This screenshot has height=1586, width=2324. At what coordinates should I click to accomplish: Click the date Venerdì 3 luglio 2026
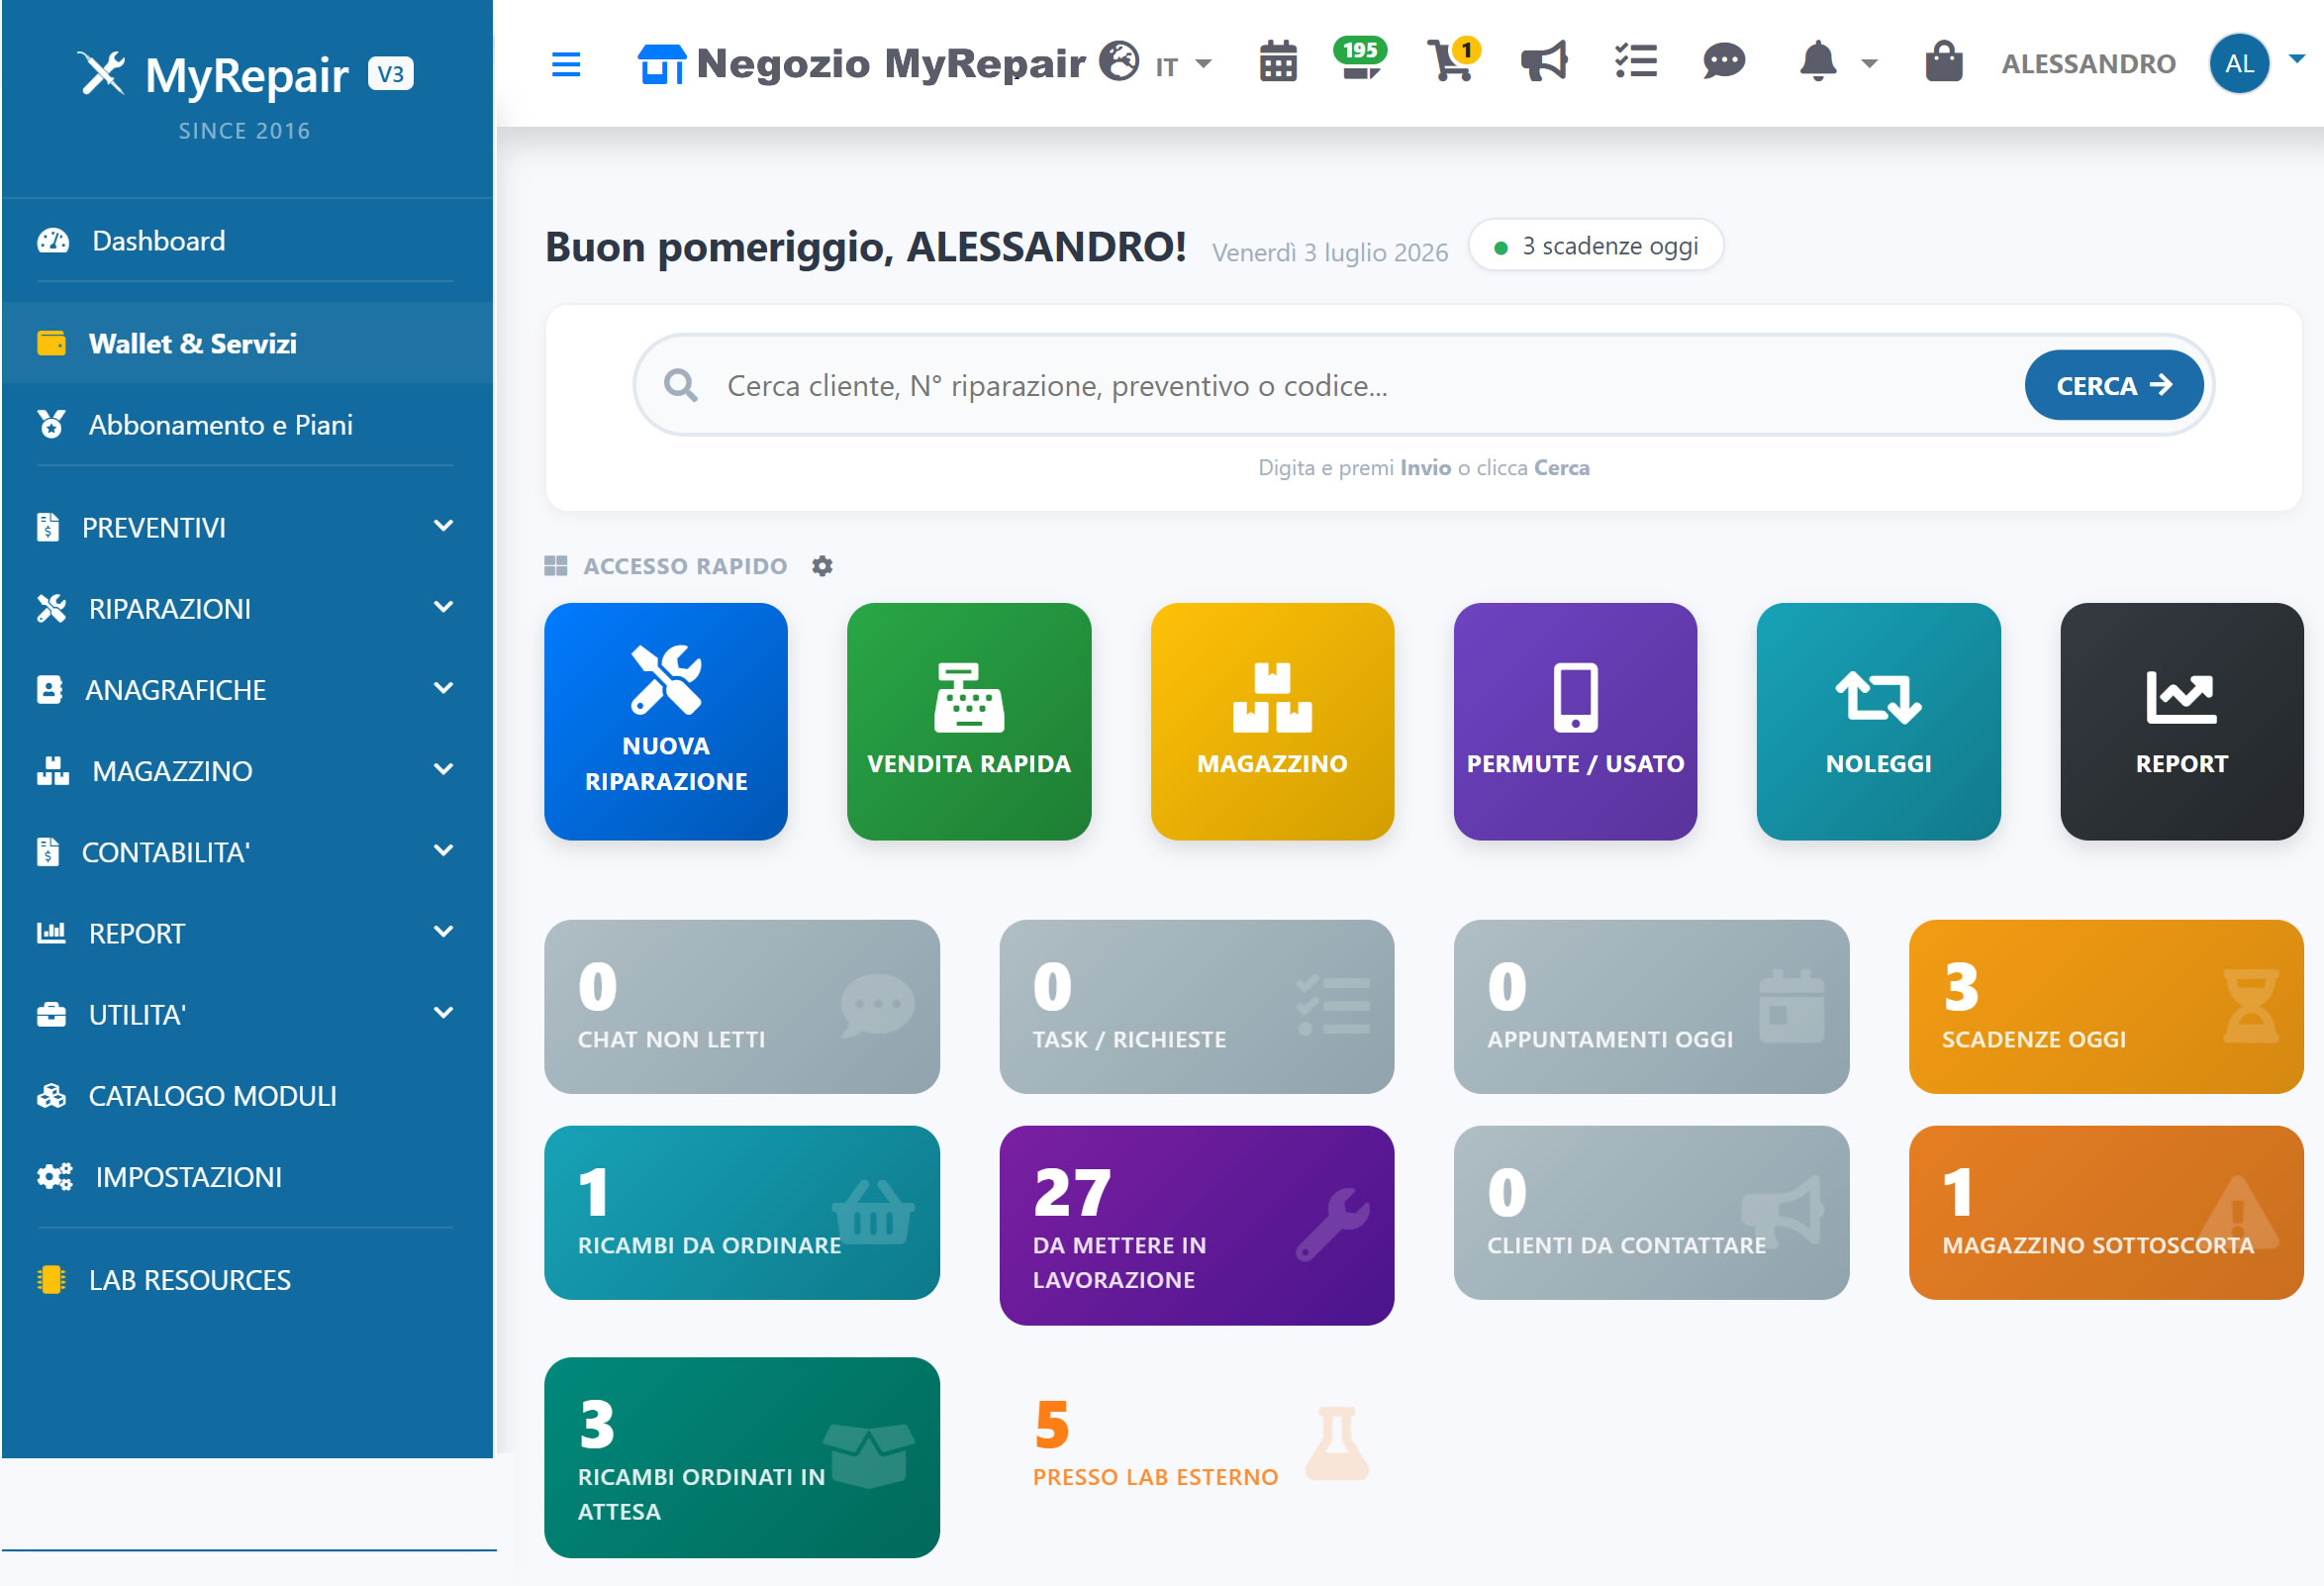coord(1329,252)
